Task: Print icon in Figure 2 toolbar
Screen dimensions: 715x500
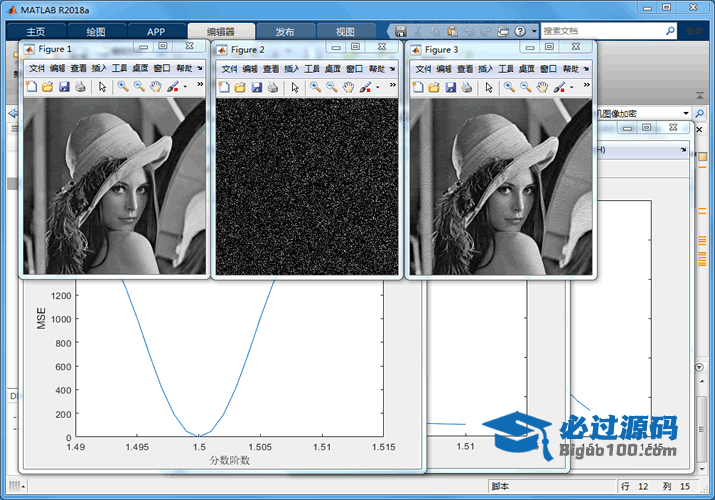Action: coord(273,87)
